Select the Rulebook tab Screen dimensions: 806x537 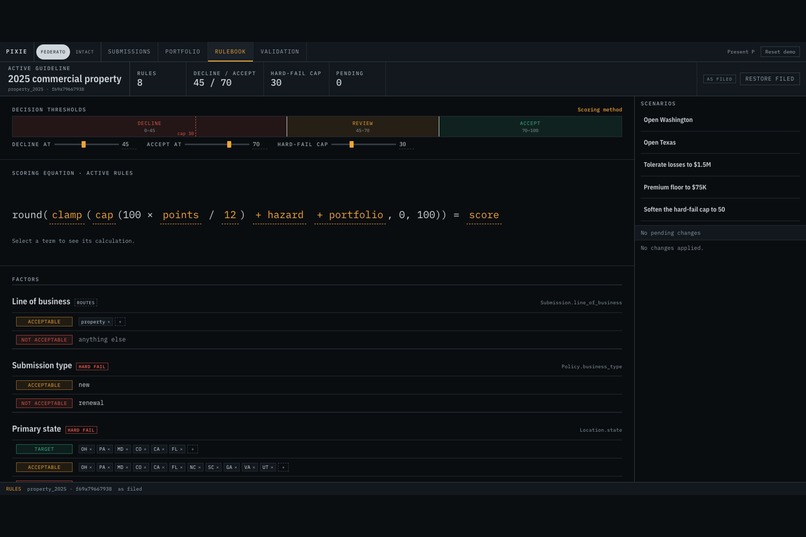coord(230,52)
